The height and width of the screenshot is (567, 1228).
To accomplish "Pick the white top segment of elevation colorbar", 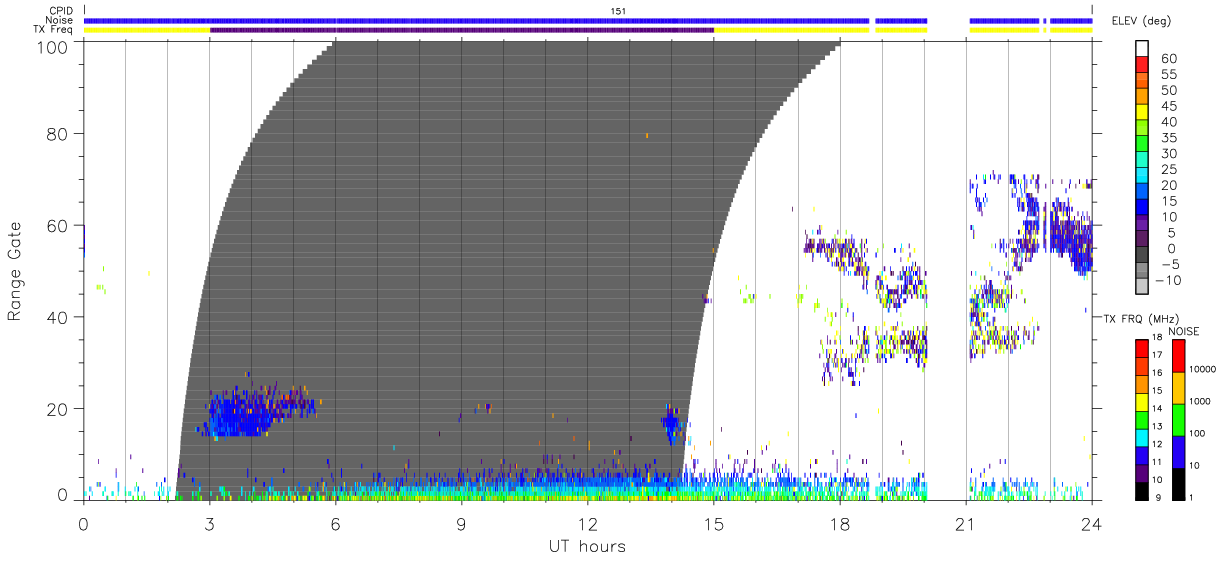I will click(1143, 49).
